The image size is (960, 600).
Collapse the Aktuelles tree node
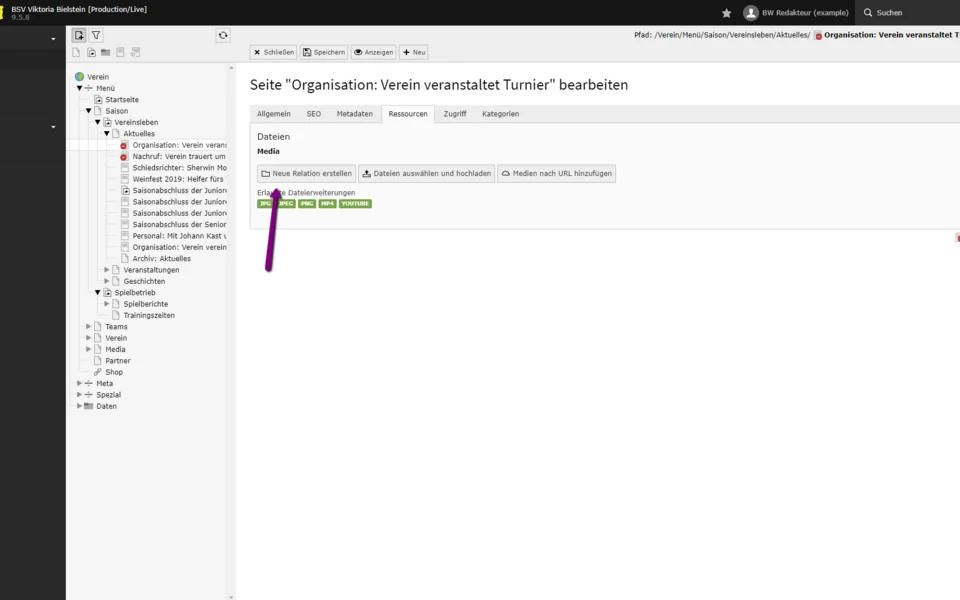click(107, 134)
